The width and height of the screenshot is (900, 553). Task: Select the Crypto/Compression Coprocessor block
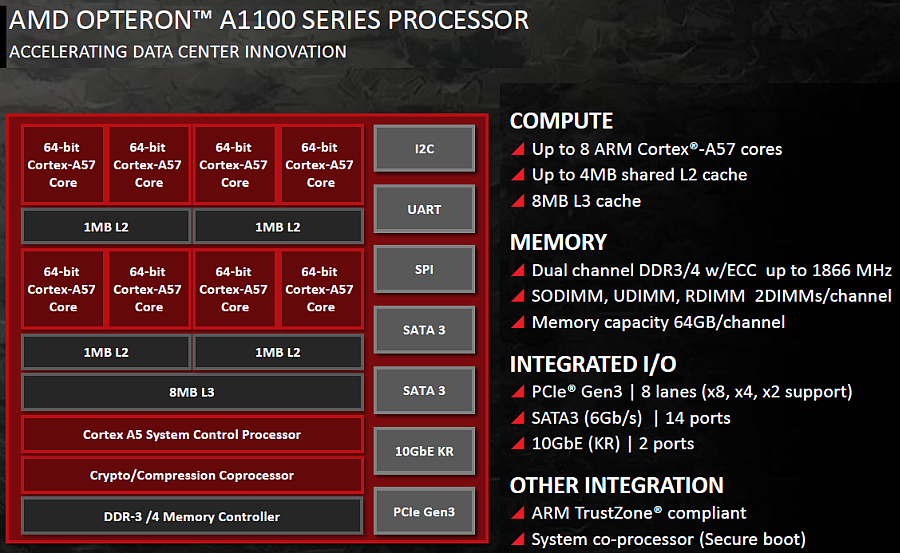[x=192, y=475]
